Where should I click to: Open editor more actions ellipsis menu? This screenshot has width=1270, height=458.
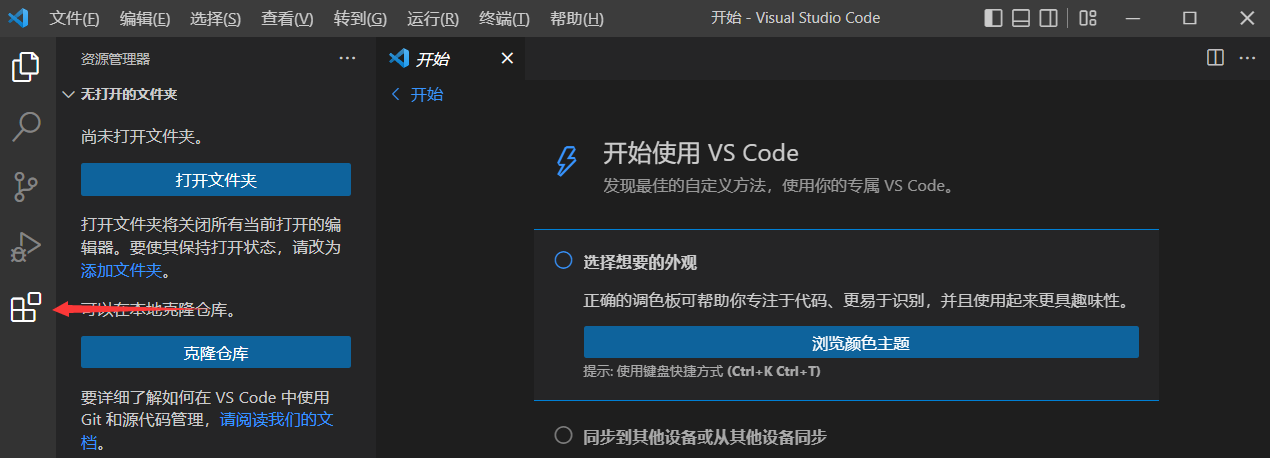pyautogui.click(x=1246, y=58)
